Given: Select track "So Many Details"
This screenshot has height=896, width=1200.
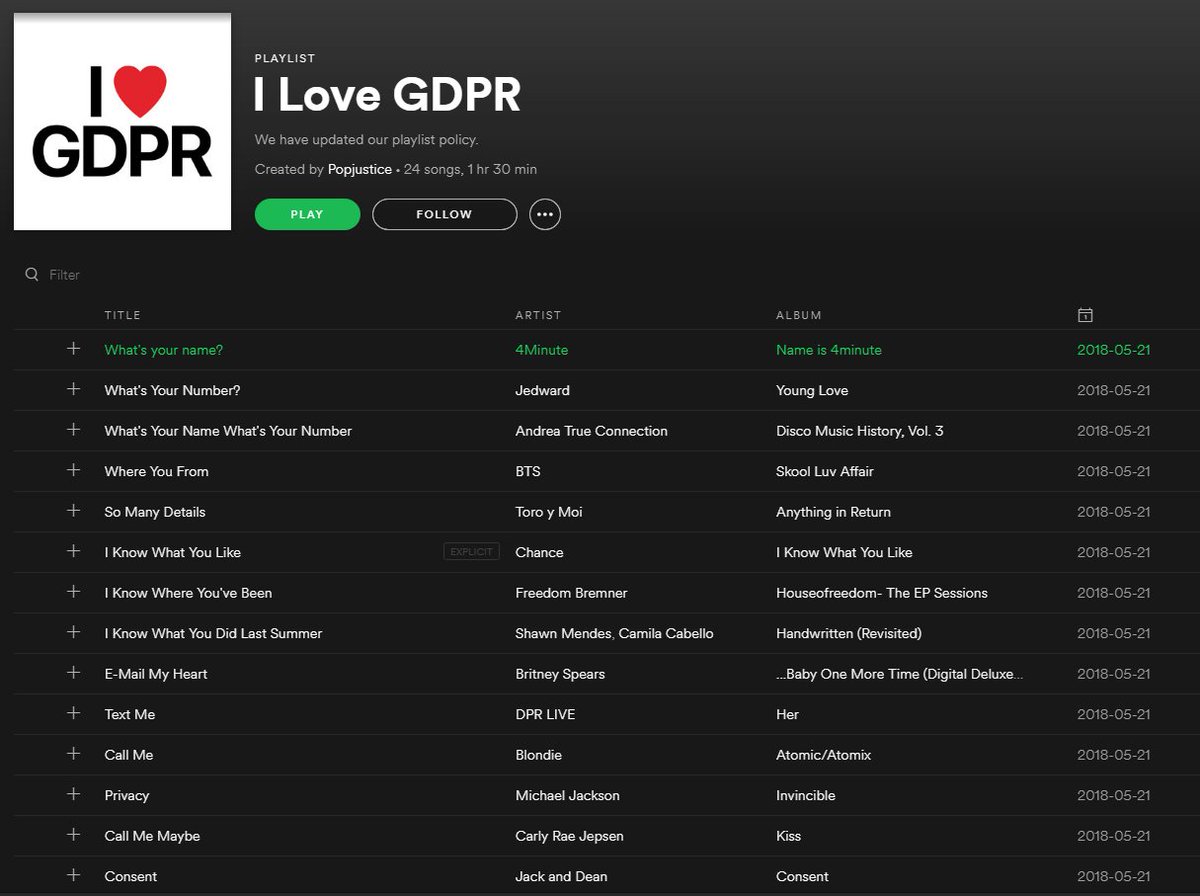Looking at the screenshot, I should coord(155,512).
